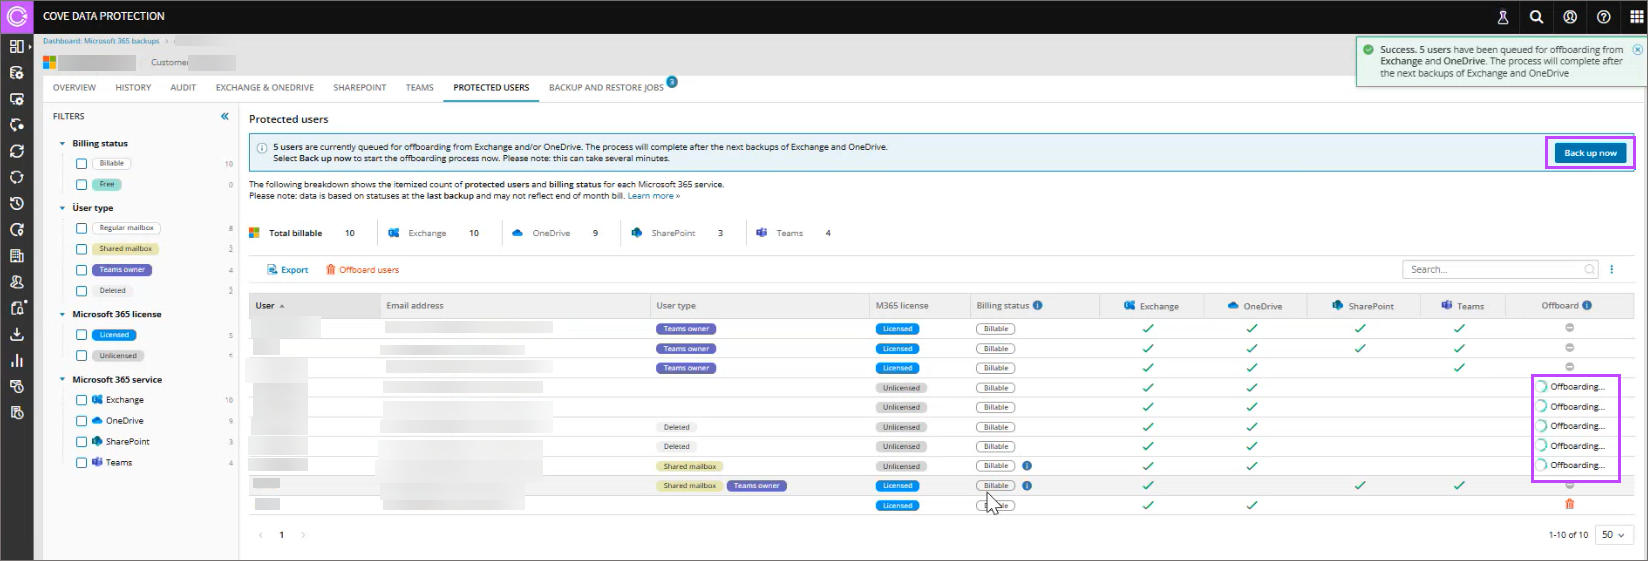This screenshot has width=1648, height=561.
Task: Open the Backup and Restore Jobs tab
Action: [606, 88]
